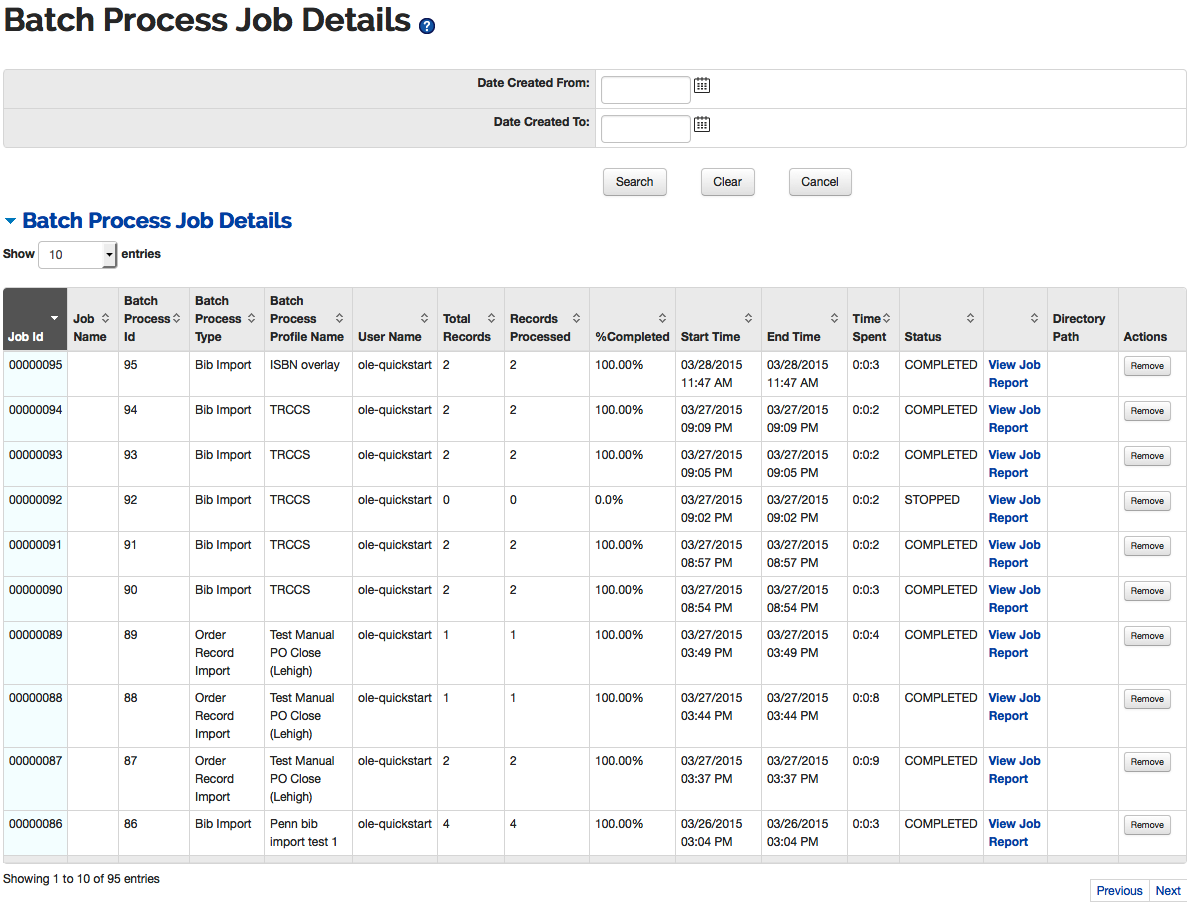Remove job 00000089 from the list

click(1146, 636)
